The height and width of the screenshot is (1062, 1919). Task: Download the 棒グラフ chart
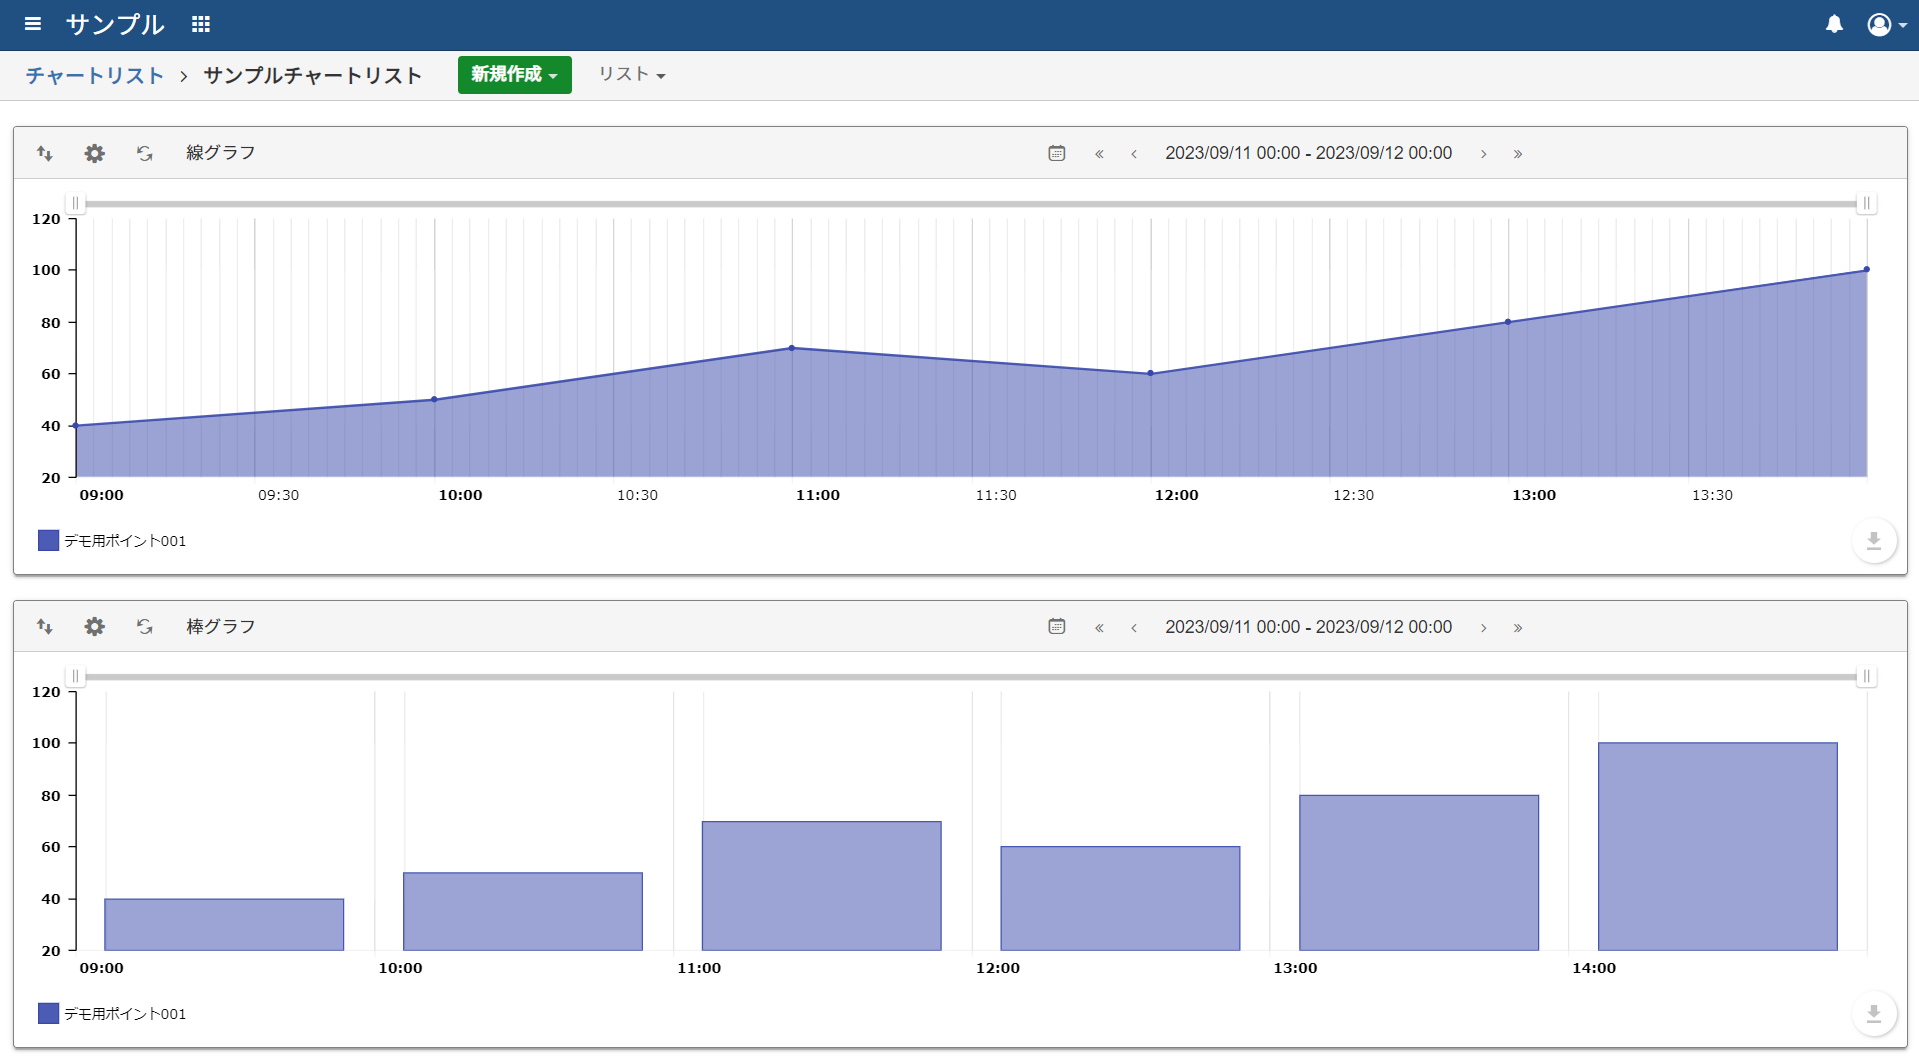click(1874, 1014)
